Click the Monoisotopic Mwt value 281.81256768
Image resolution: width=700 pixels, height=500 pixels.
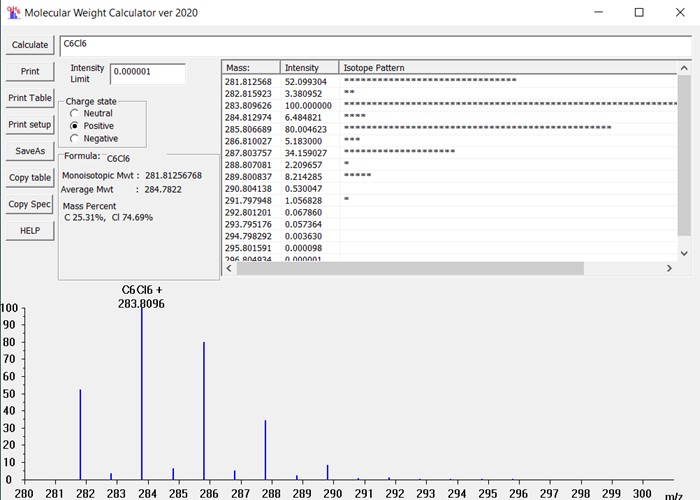pyautogui.click(x=173, y=175)
